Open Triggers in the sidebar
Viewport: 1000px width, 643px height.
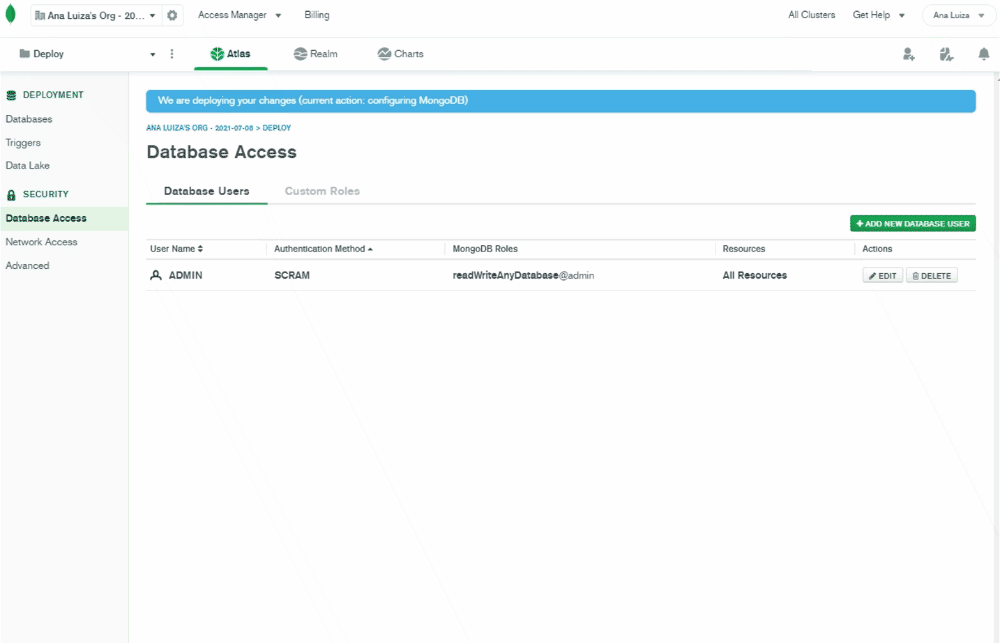tap(23, 143)
